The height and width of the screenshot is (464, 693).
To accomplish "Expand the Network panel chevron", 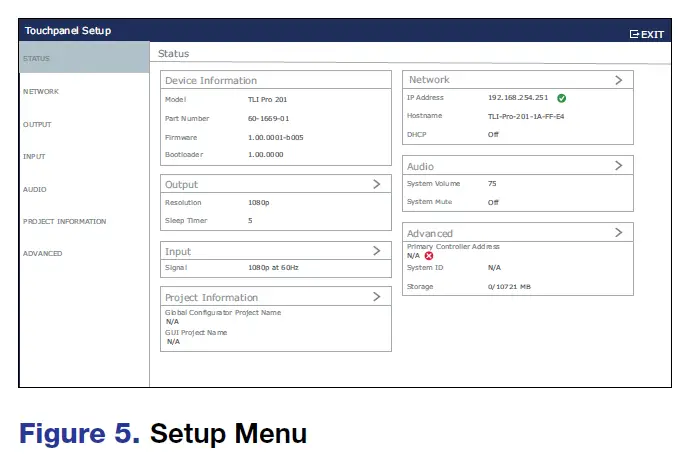I will (x=619, y=80).
